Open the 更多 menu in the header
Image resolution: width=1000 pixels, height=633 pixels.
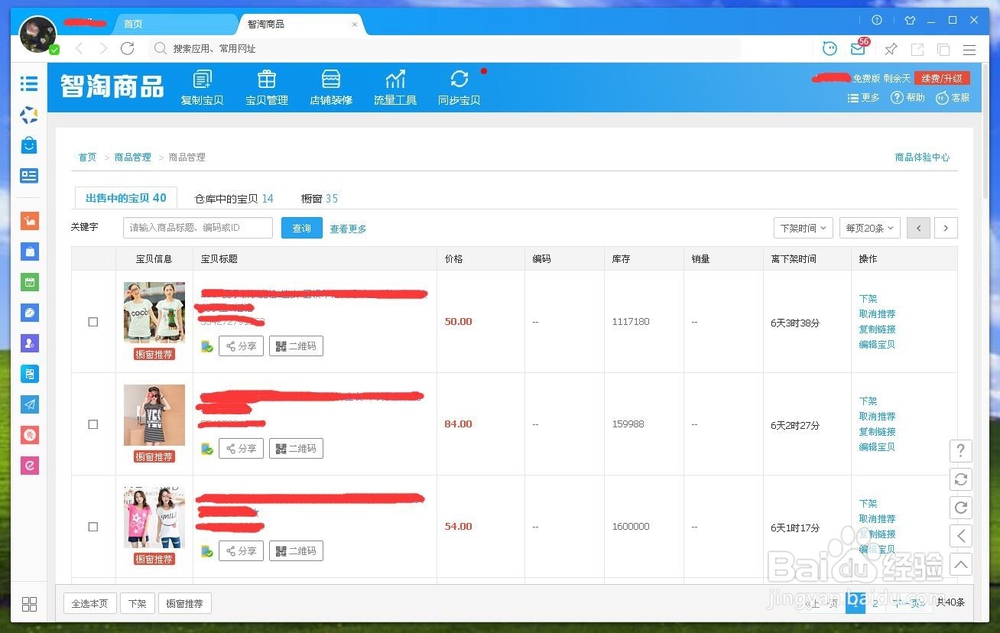864,98
